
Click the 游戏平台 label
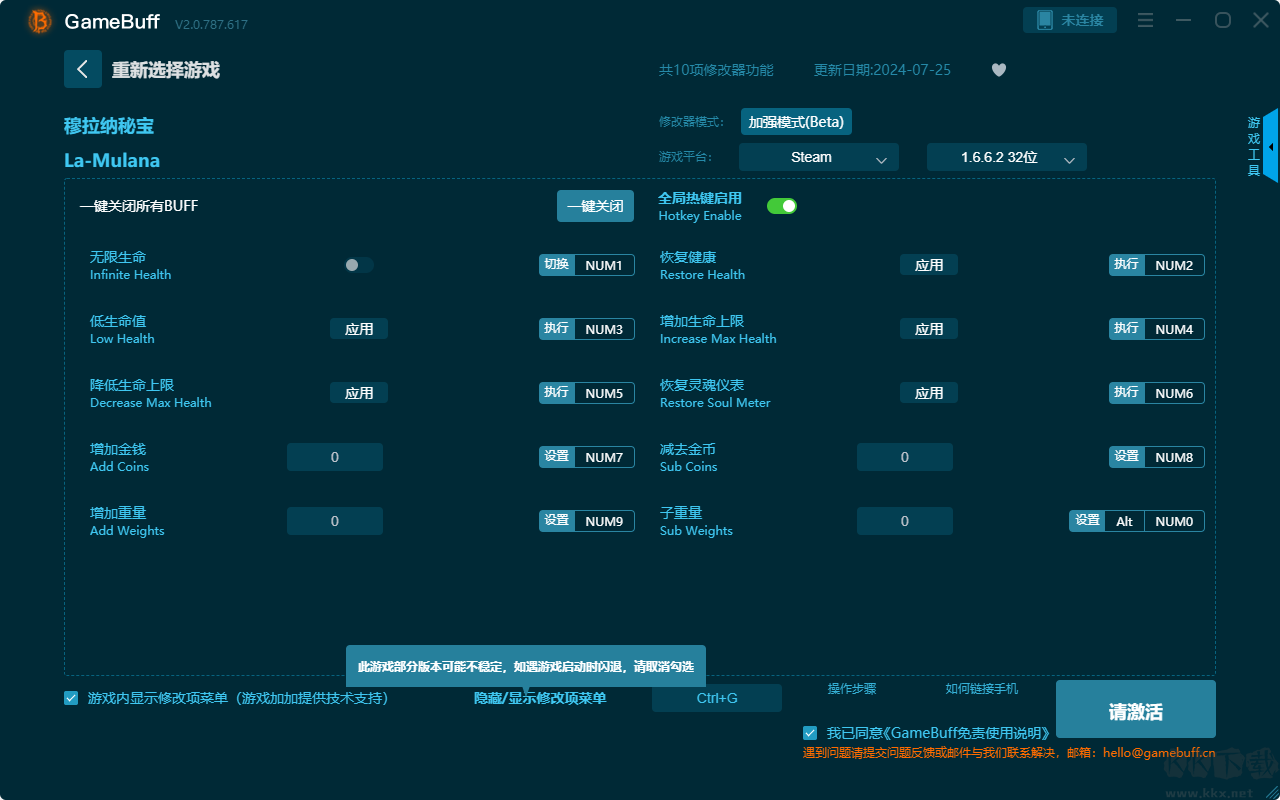coord(686,157)
